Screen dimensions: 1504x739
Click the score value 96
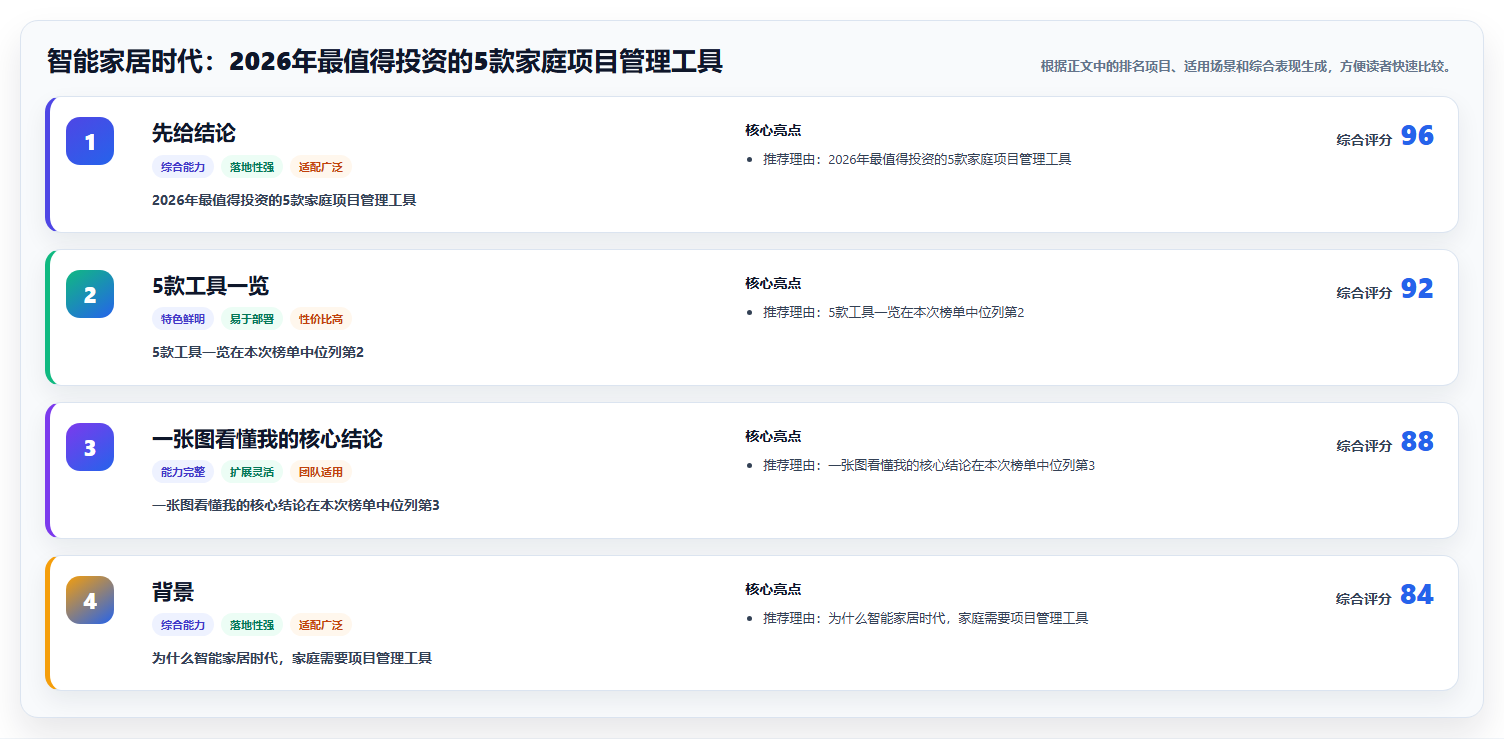1417,136
